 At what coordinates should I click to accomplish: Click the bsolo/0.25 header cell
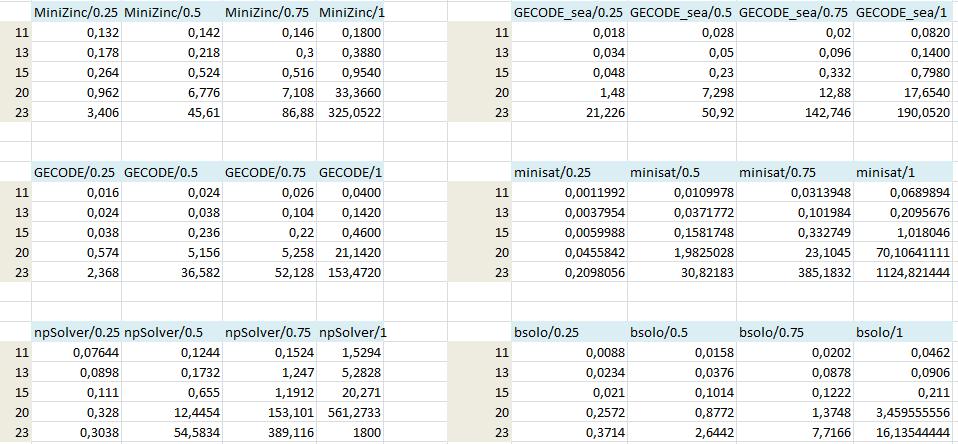(569, 333)
